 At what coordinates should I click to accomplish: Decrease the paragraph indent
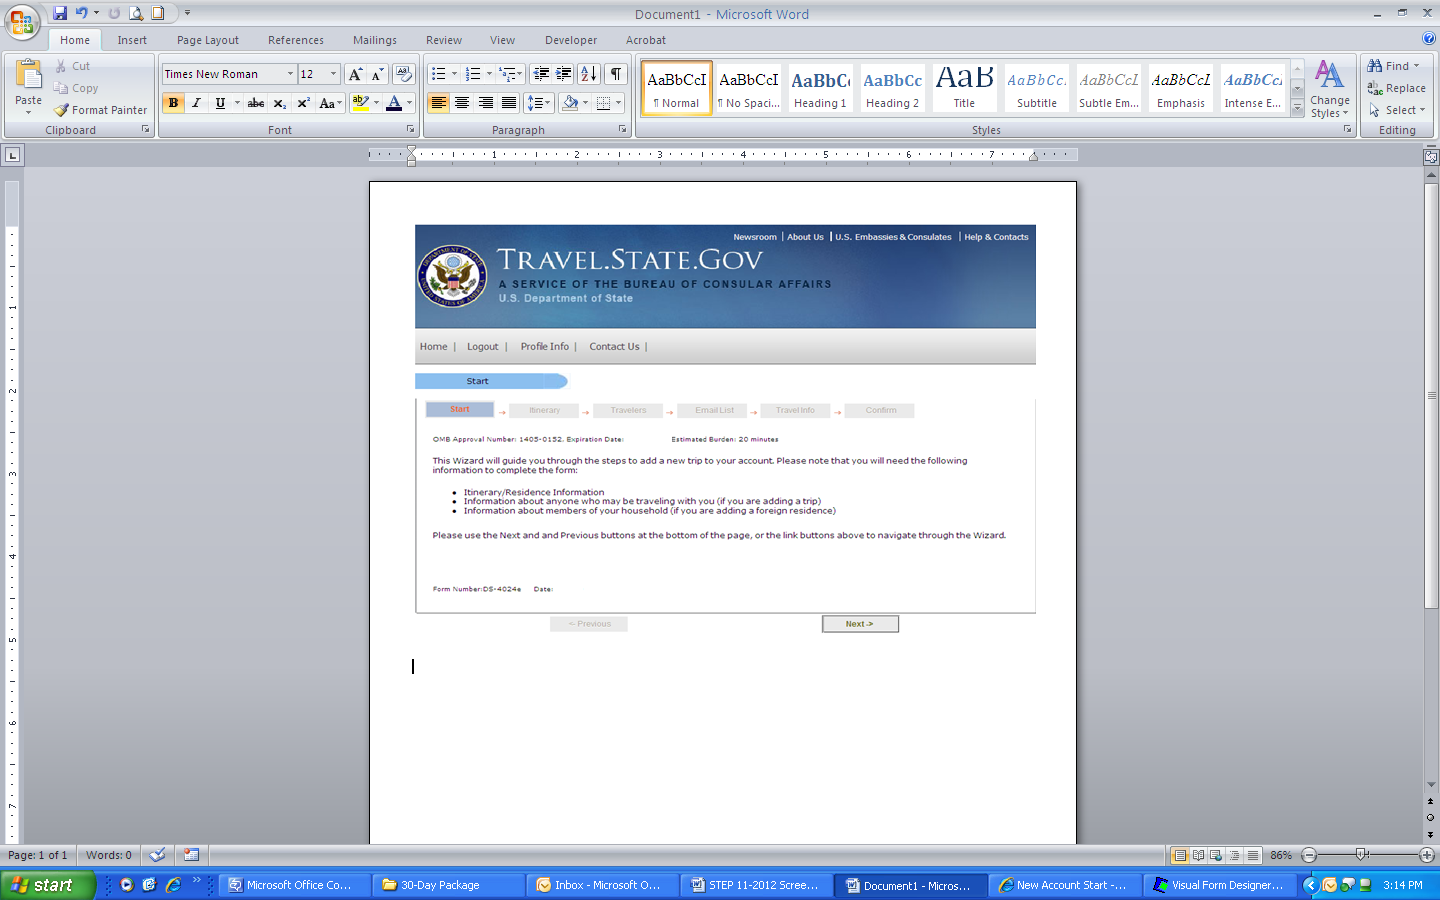(541, 74)
